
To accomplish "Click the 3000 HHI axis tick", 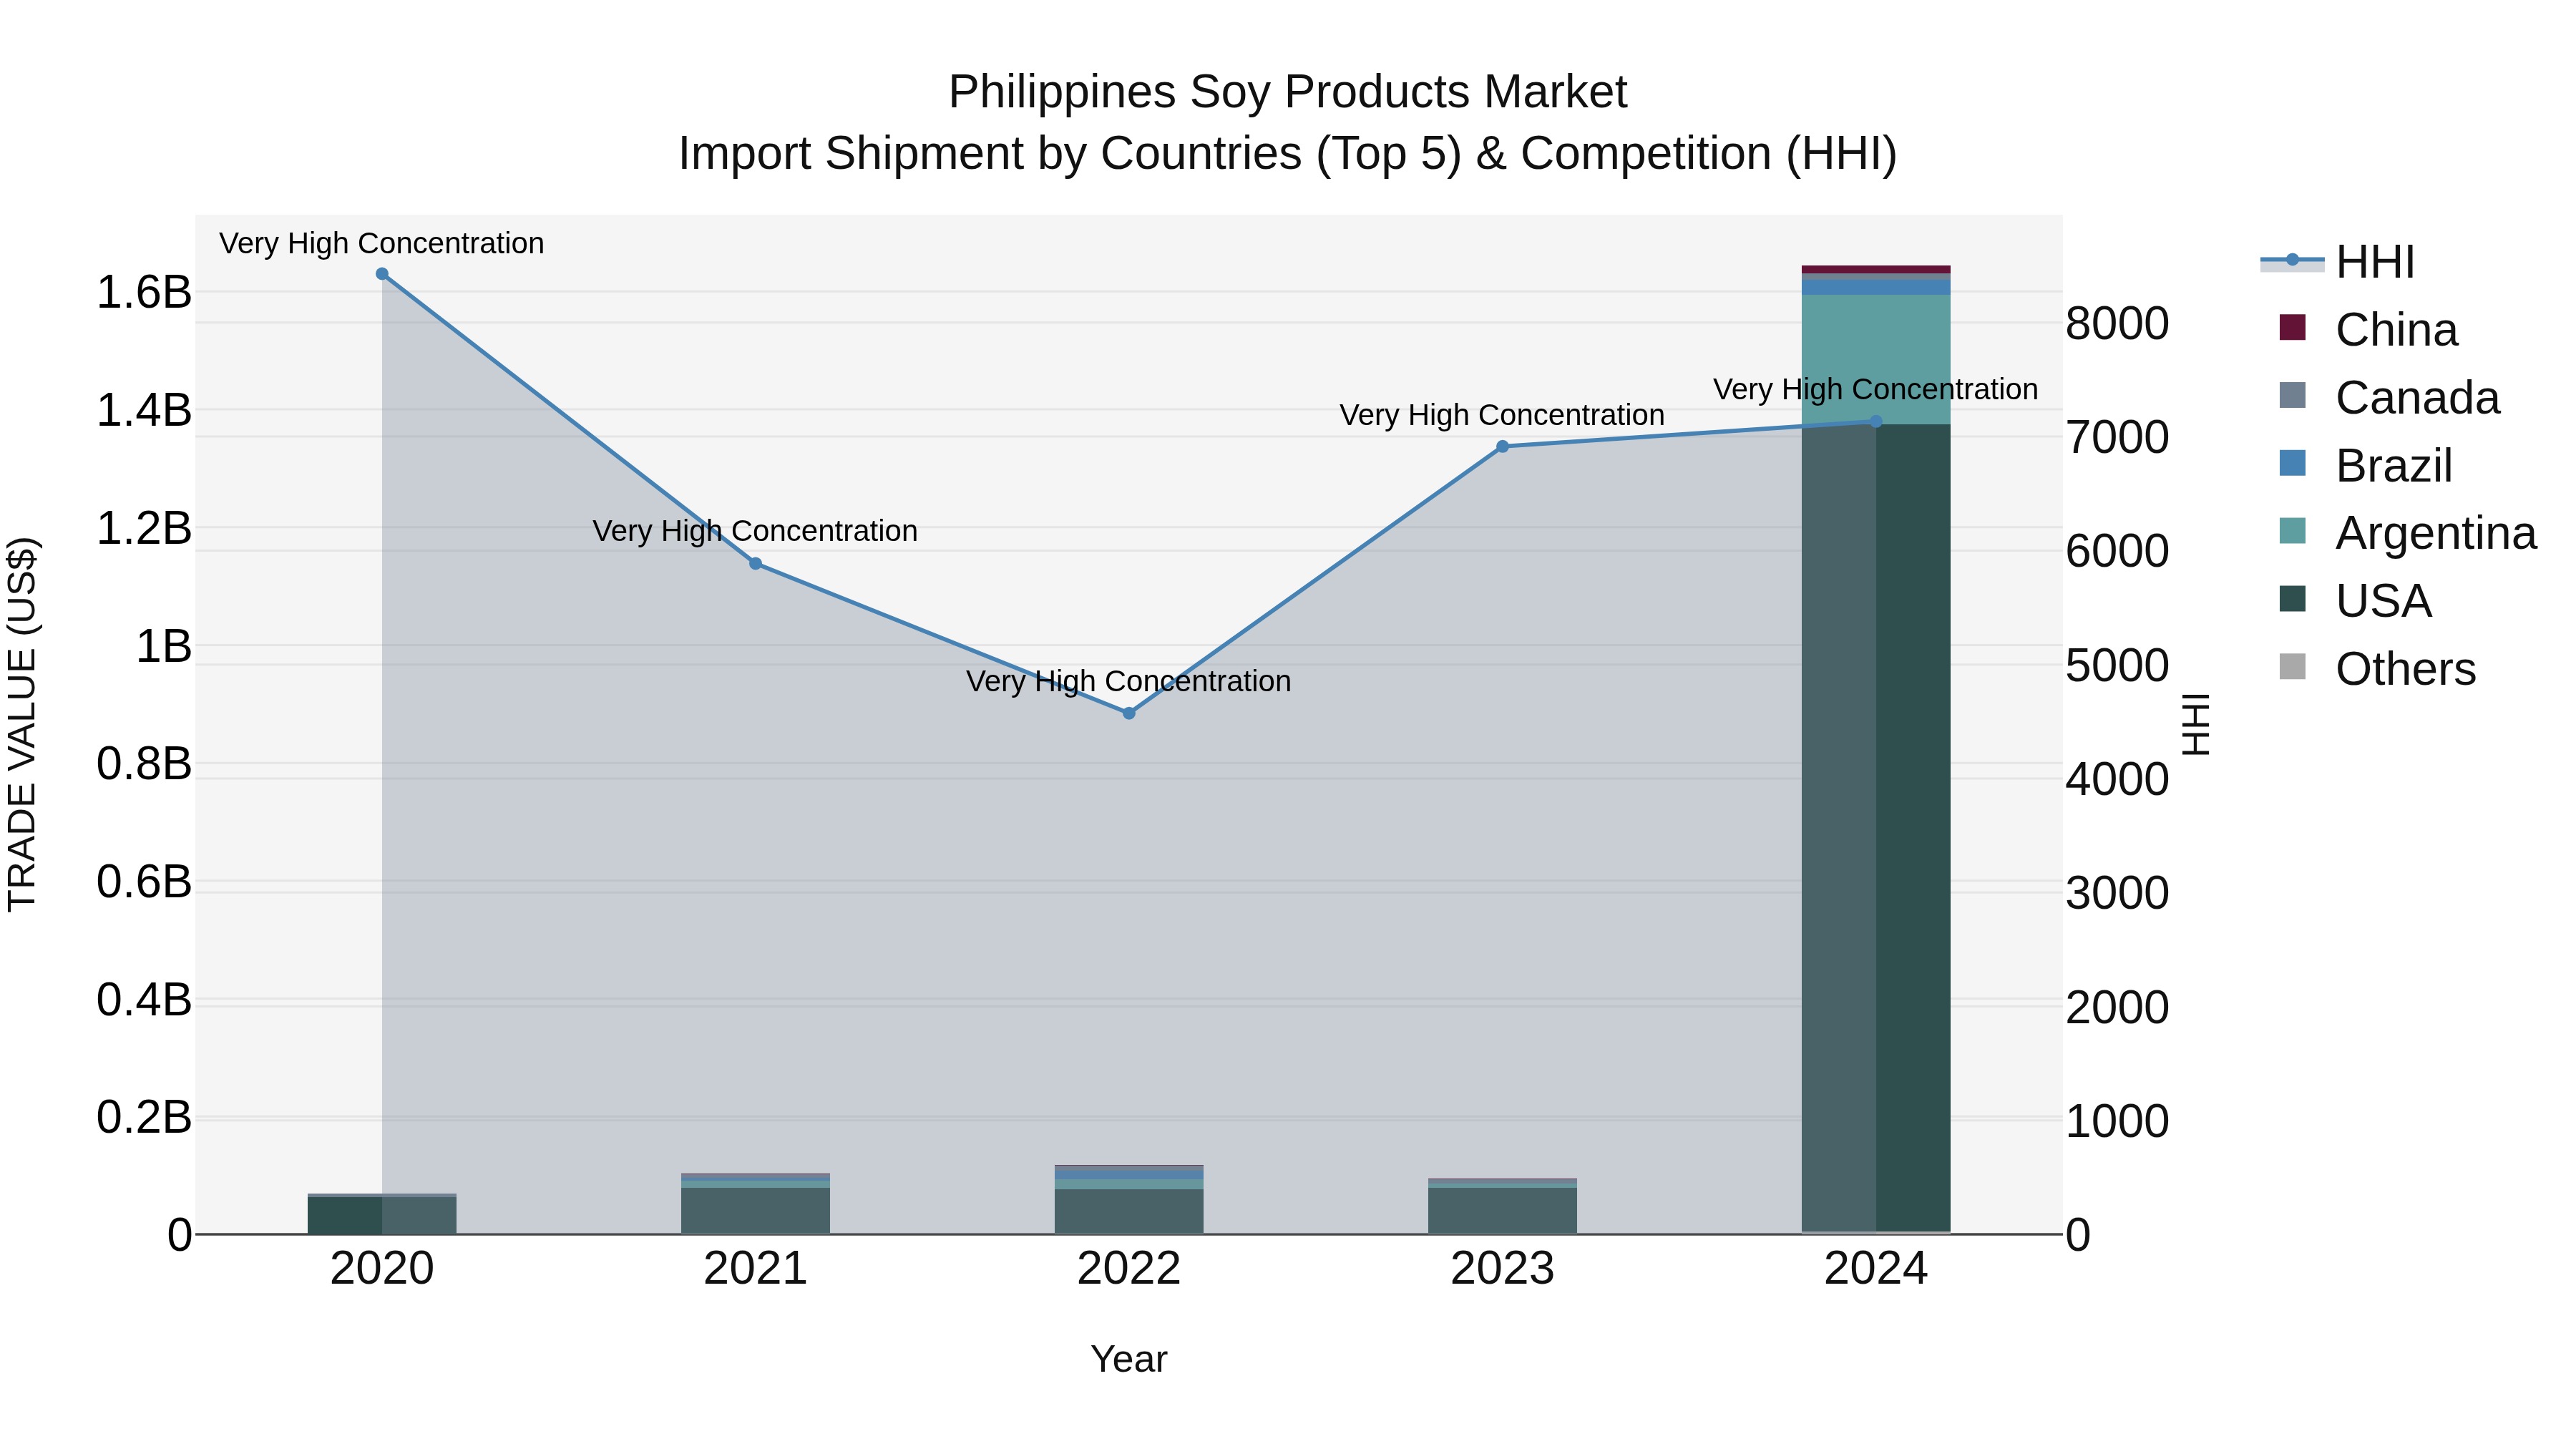I will coord(2117,893).
